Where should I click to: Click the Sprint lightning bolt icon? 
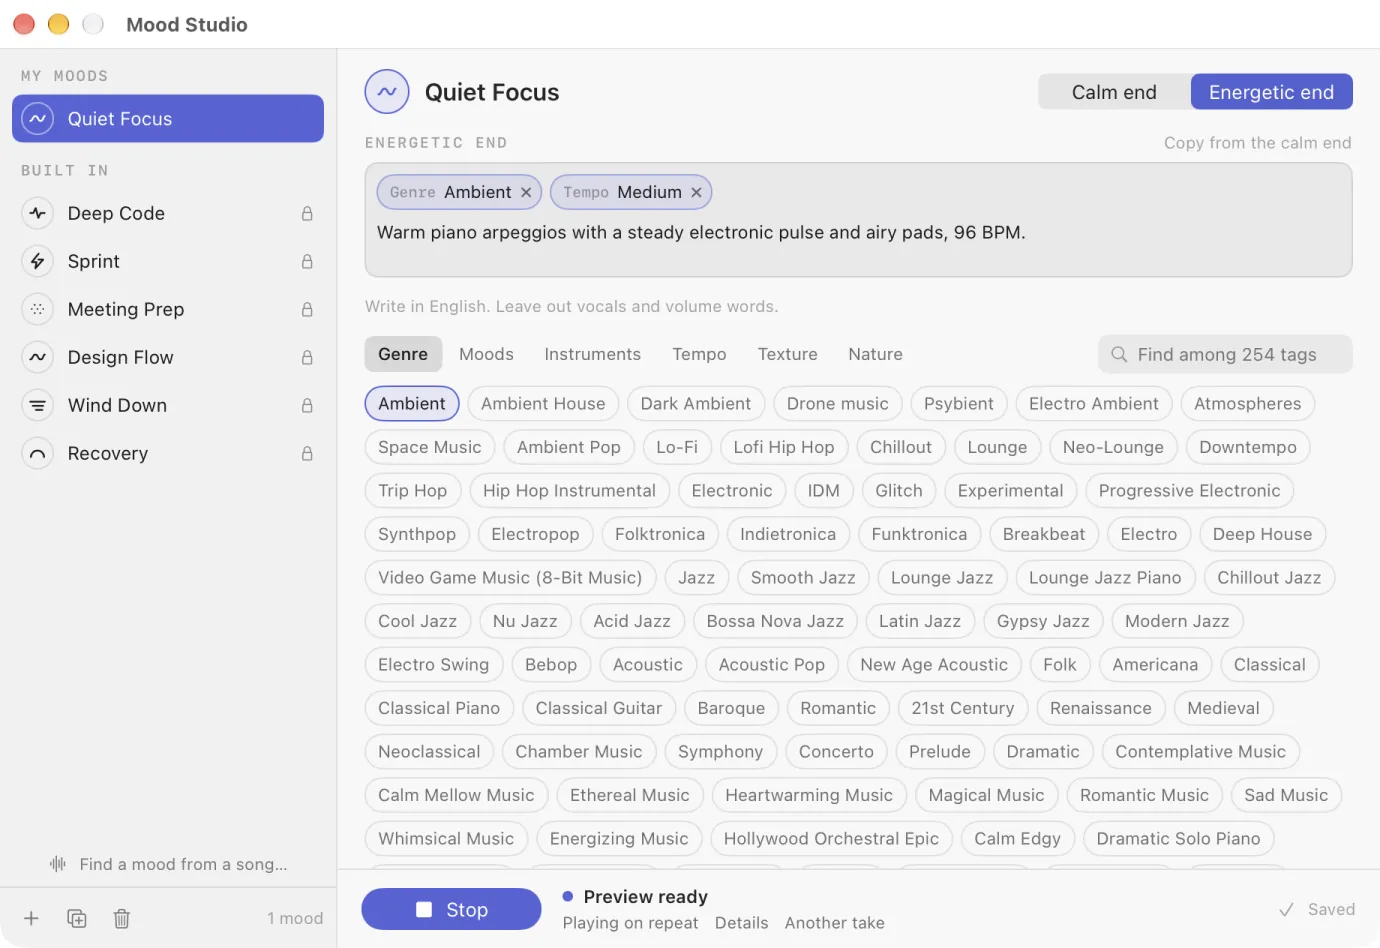click(x=37, y=261)
